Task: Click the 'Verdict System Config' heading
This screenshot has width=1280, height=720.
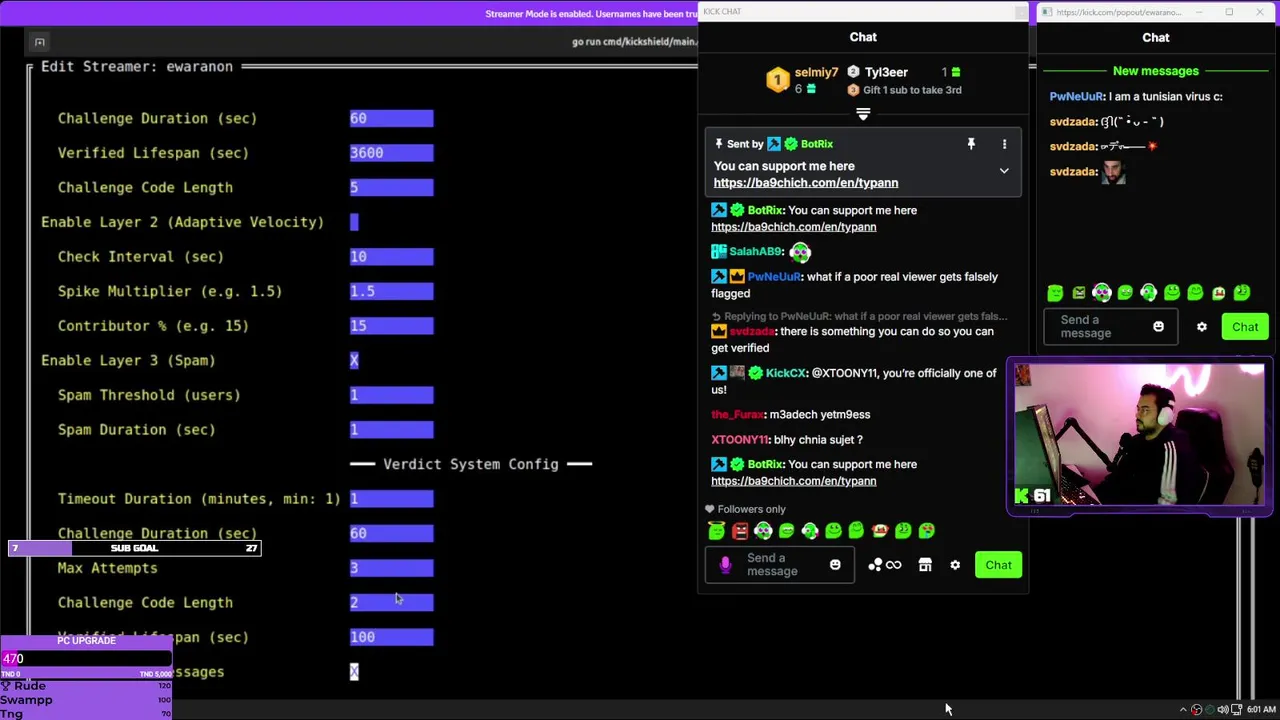Action: click(x=471, y=464)
